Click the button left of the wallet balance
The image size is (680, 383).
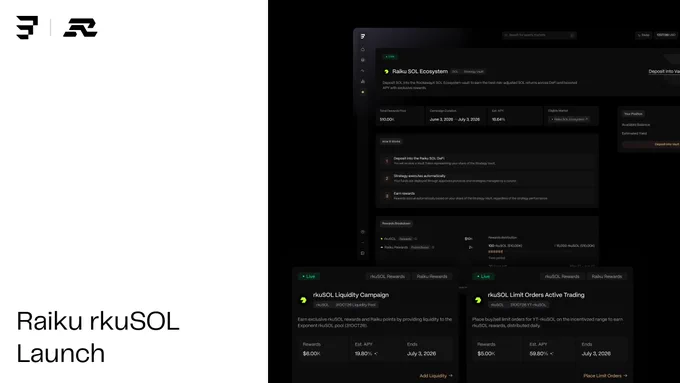point(644,35)
